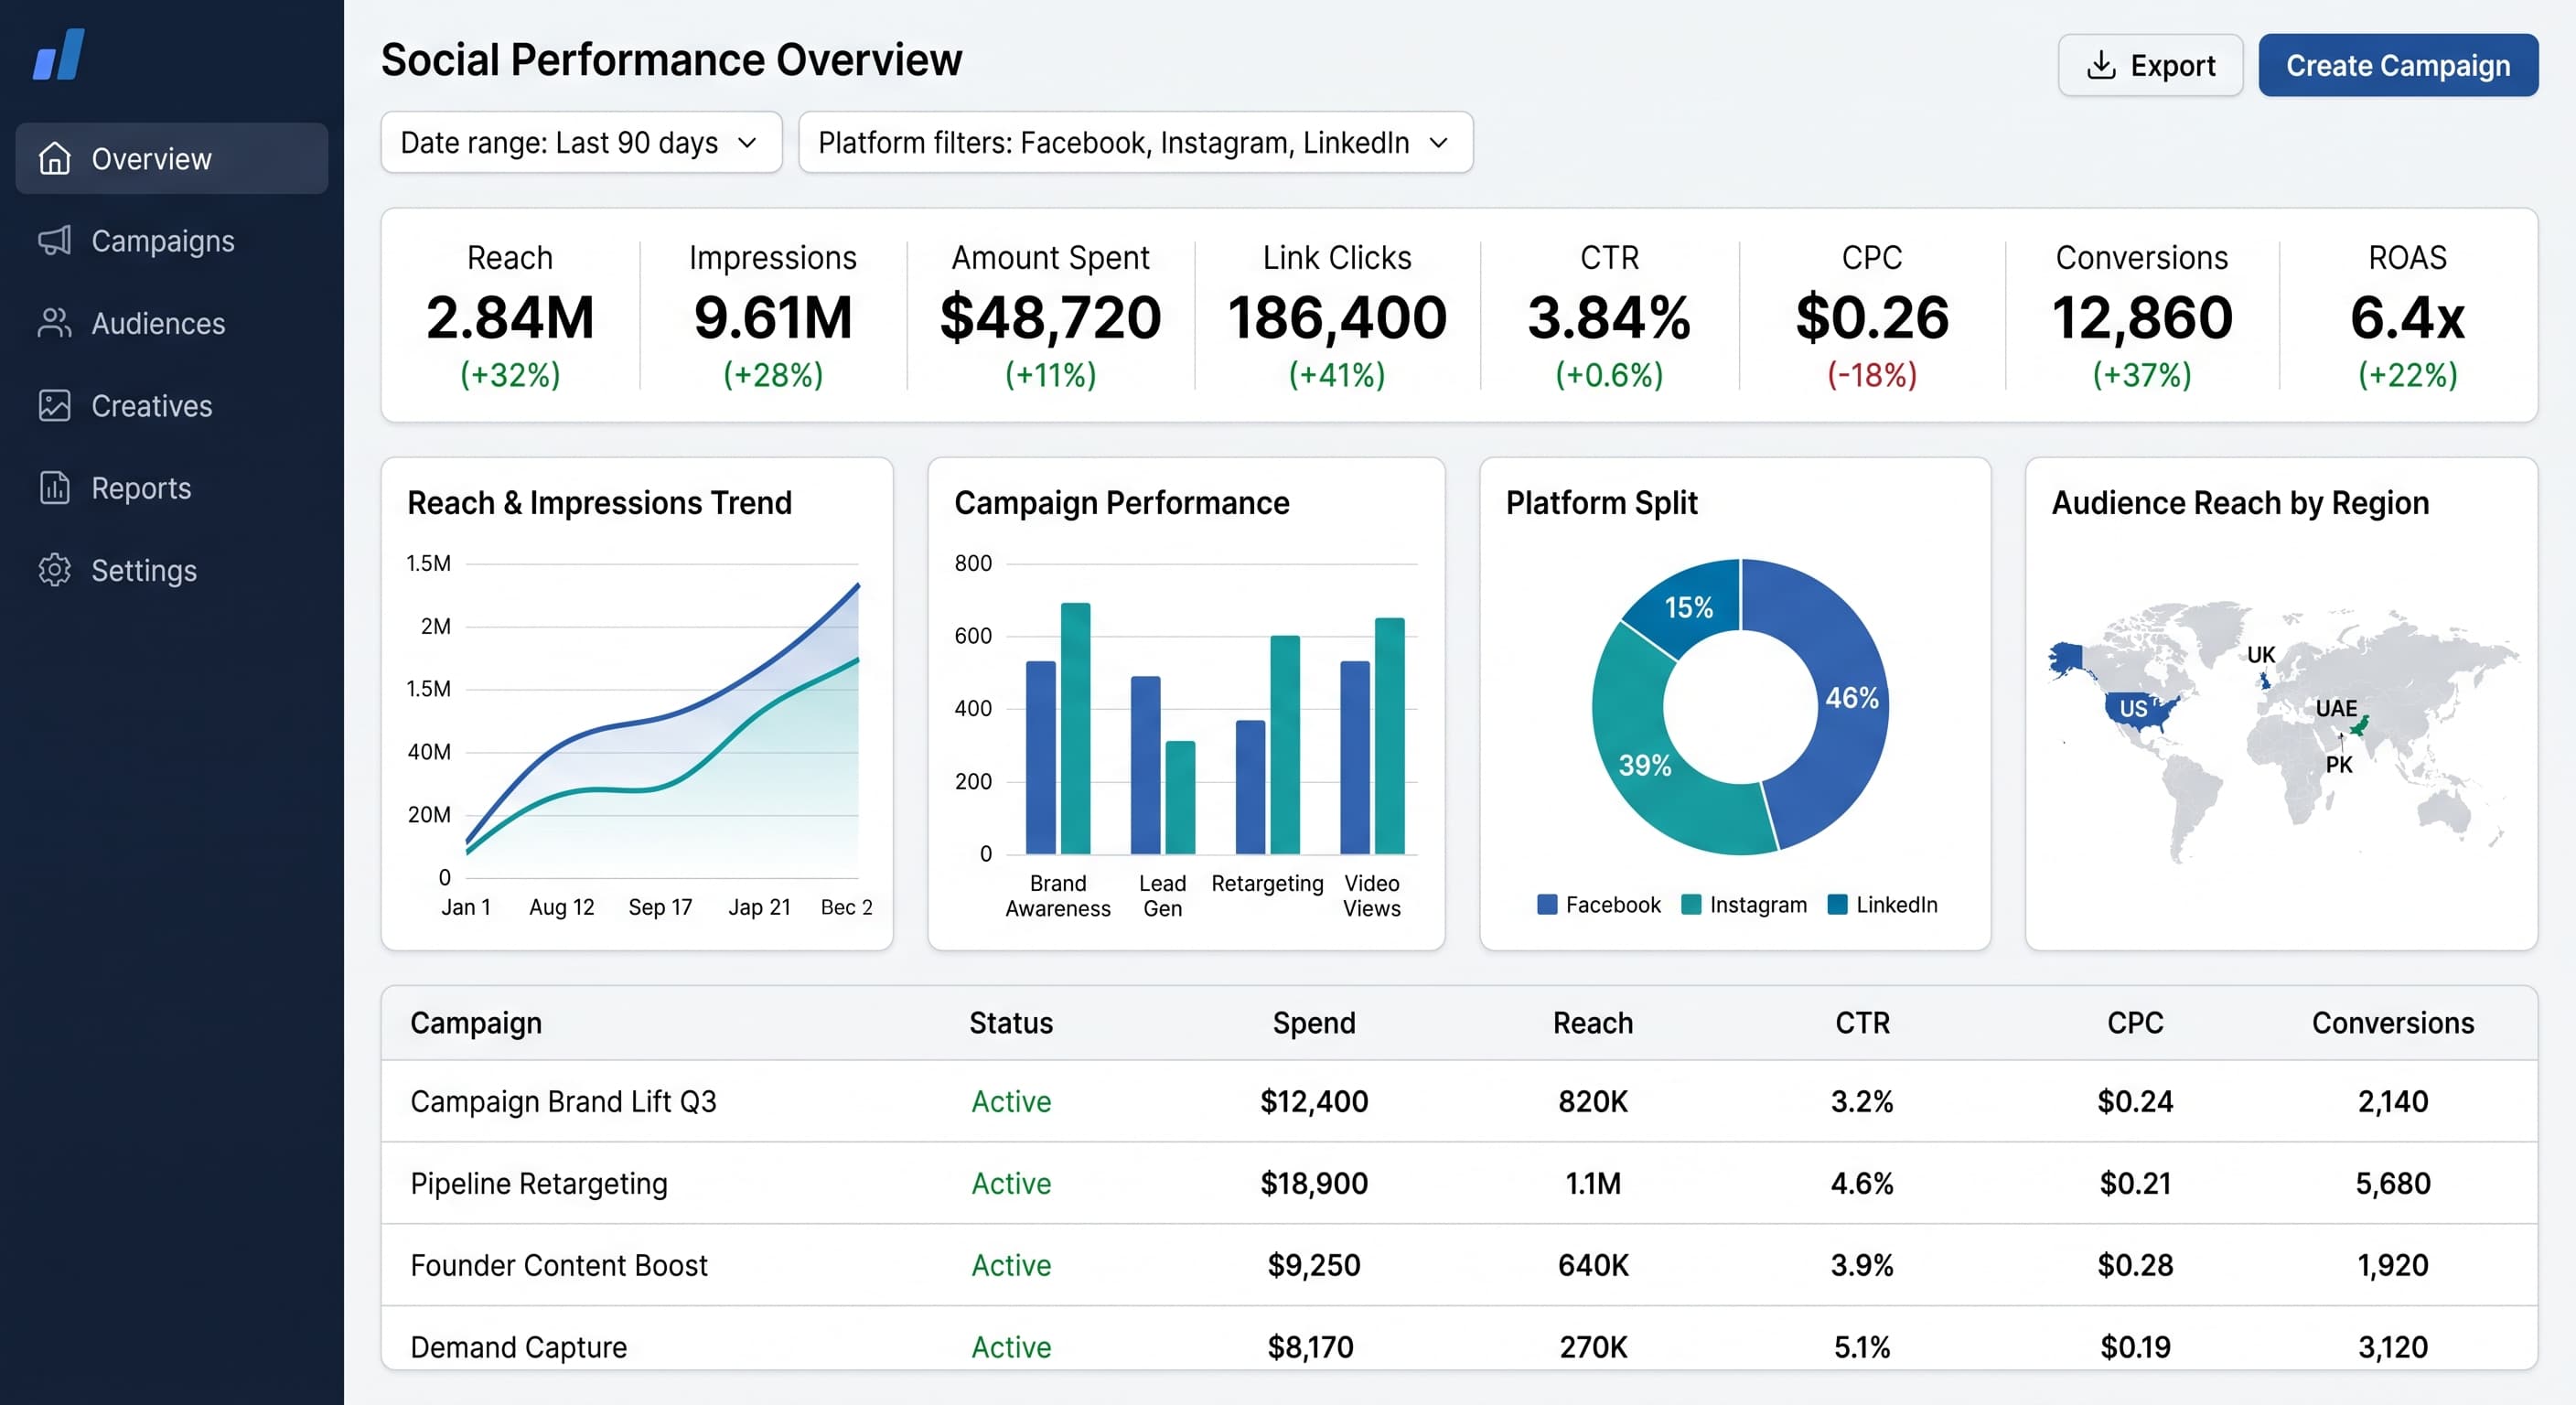Click the $12,400 spend cell

pos(1314,1101)
